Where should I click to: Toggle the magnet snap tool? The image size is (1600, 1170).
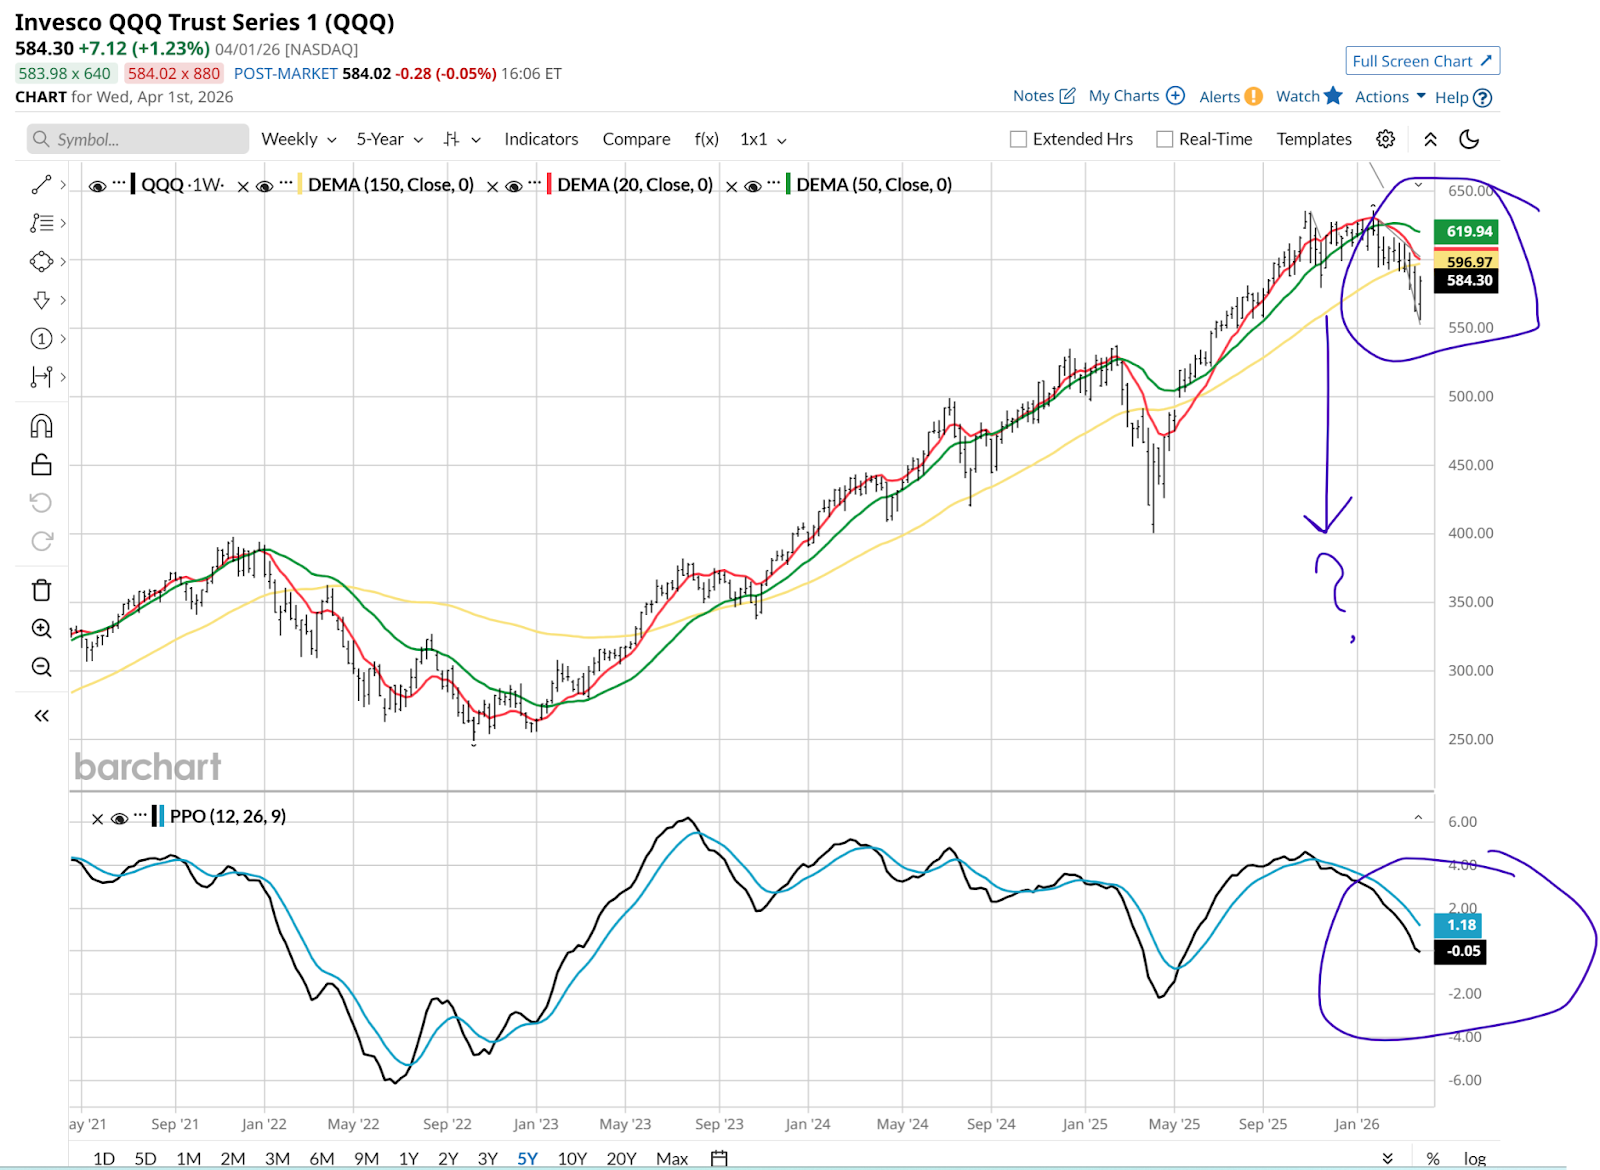[41, 426]
